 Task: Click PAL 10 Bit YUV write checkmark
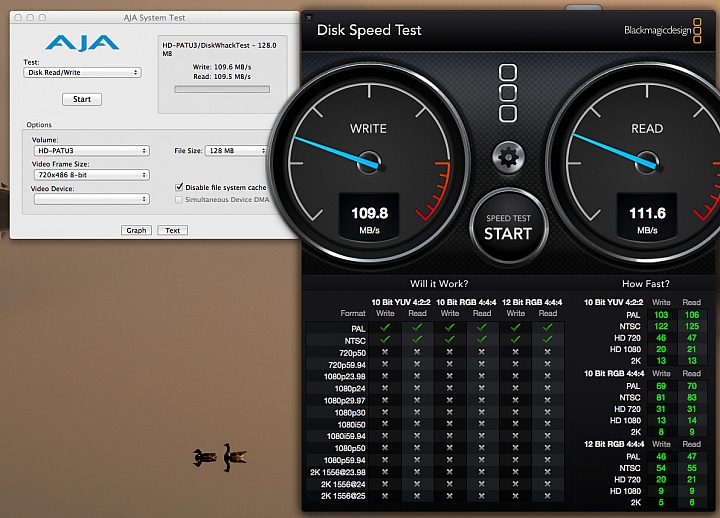(385, 327)
